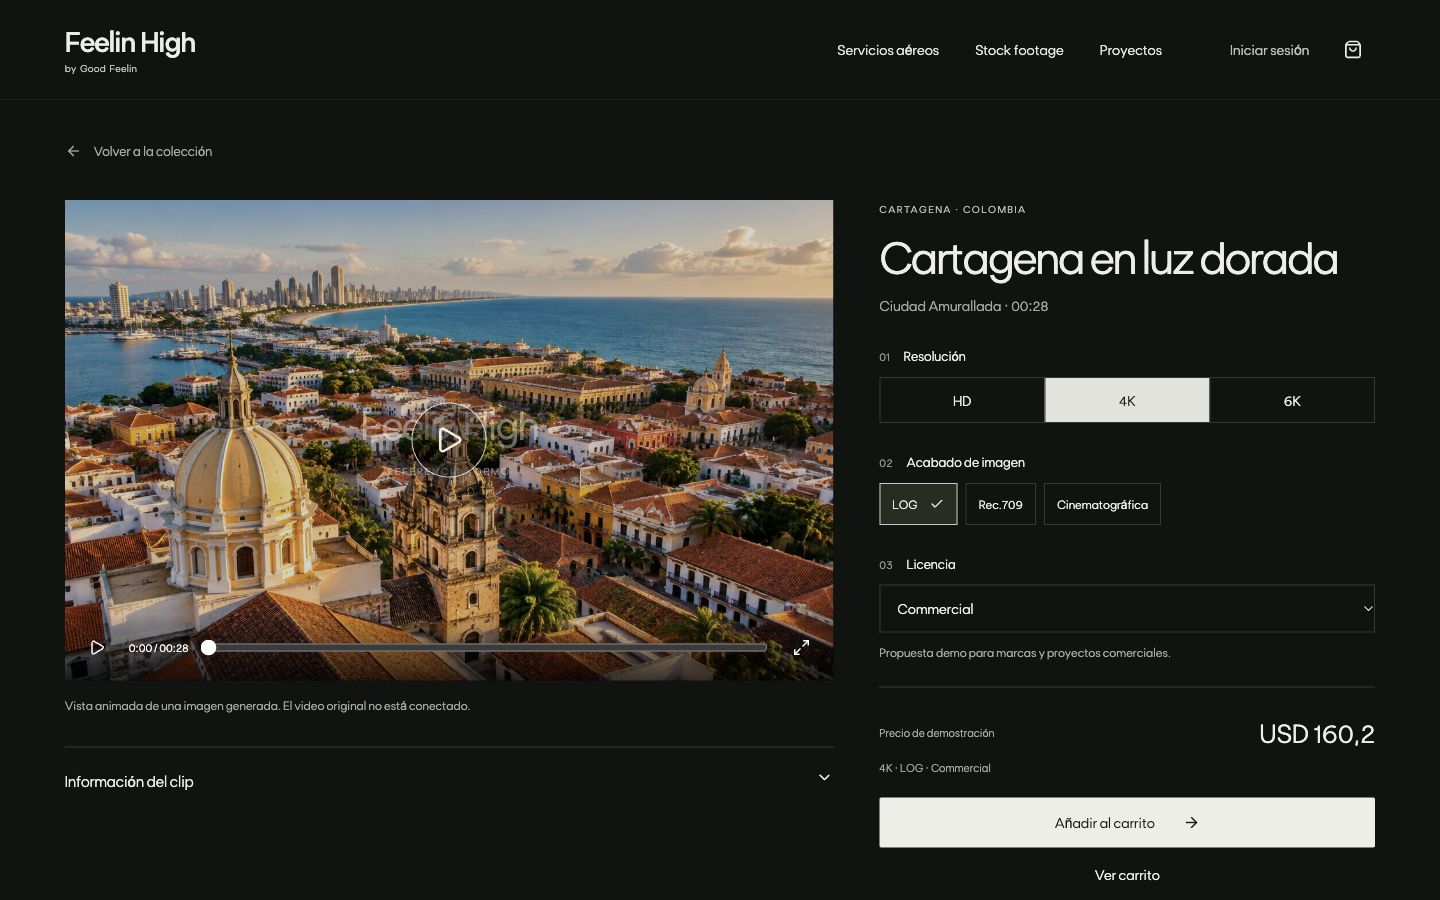
Task: Click the 0:00 / 00:28 time readout
Action: 158,648
